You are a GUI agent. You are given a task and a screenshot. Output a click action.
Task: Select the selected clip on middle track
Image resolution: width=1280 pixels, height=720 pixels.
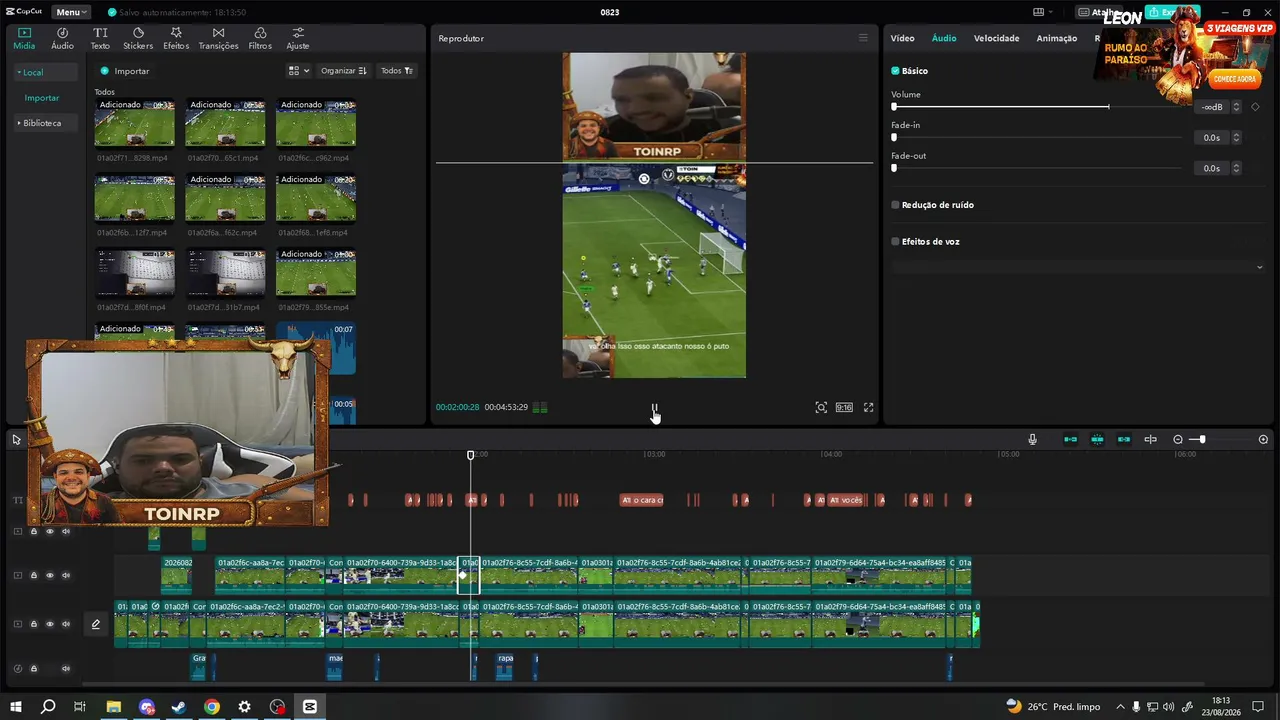468,575
